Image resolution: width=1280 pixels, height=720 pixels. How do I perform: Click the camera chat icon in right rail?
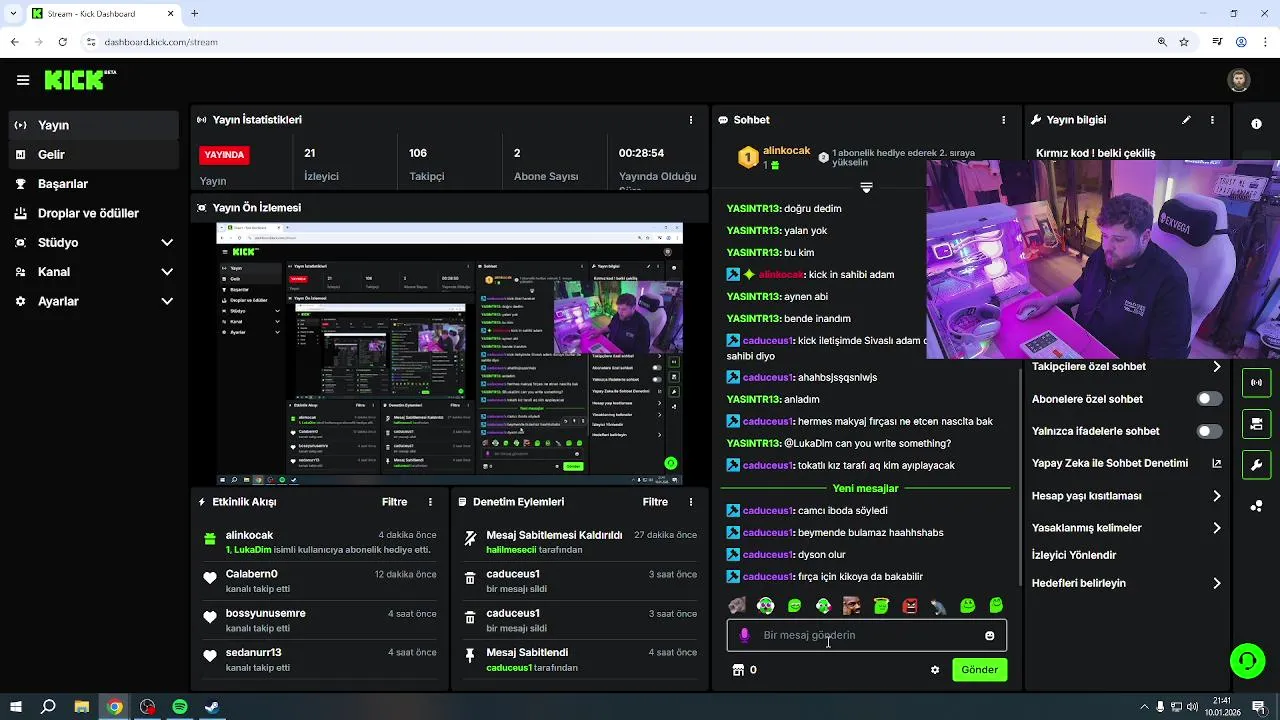click(1256, 424)
